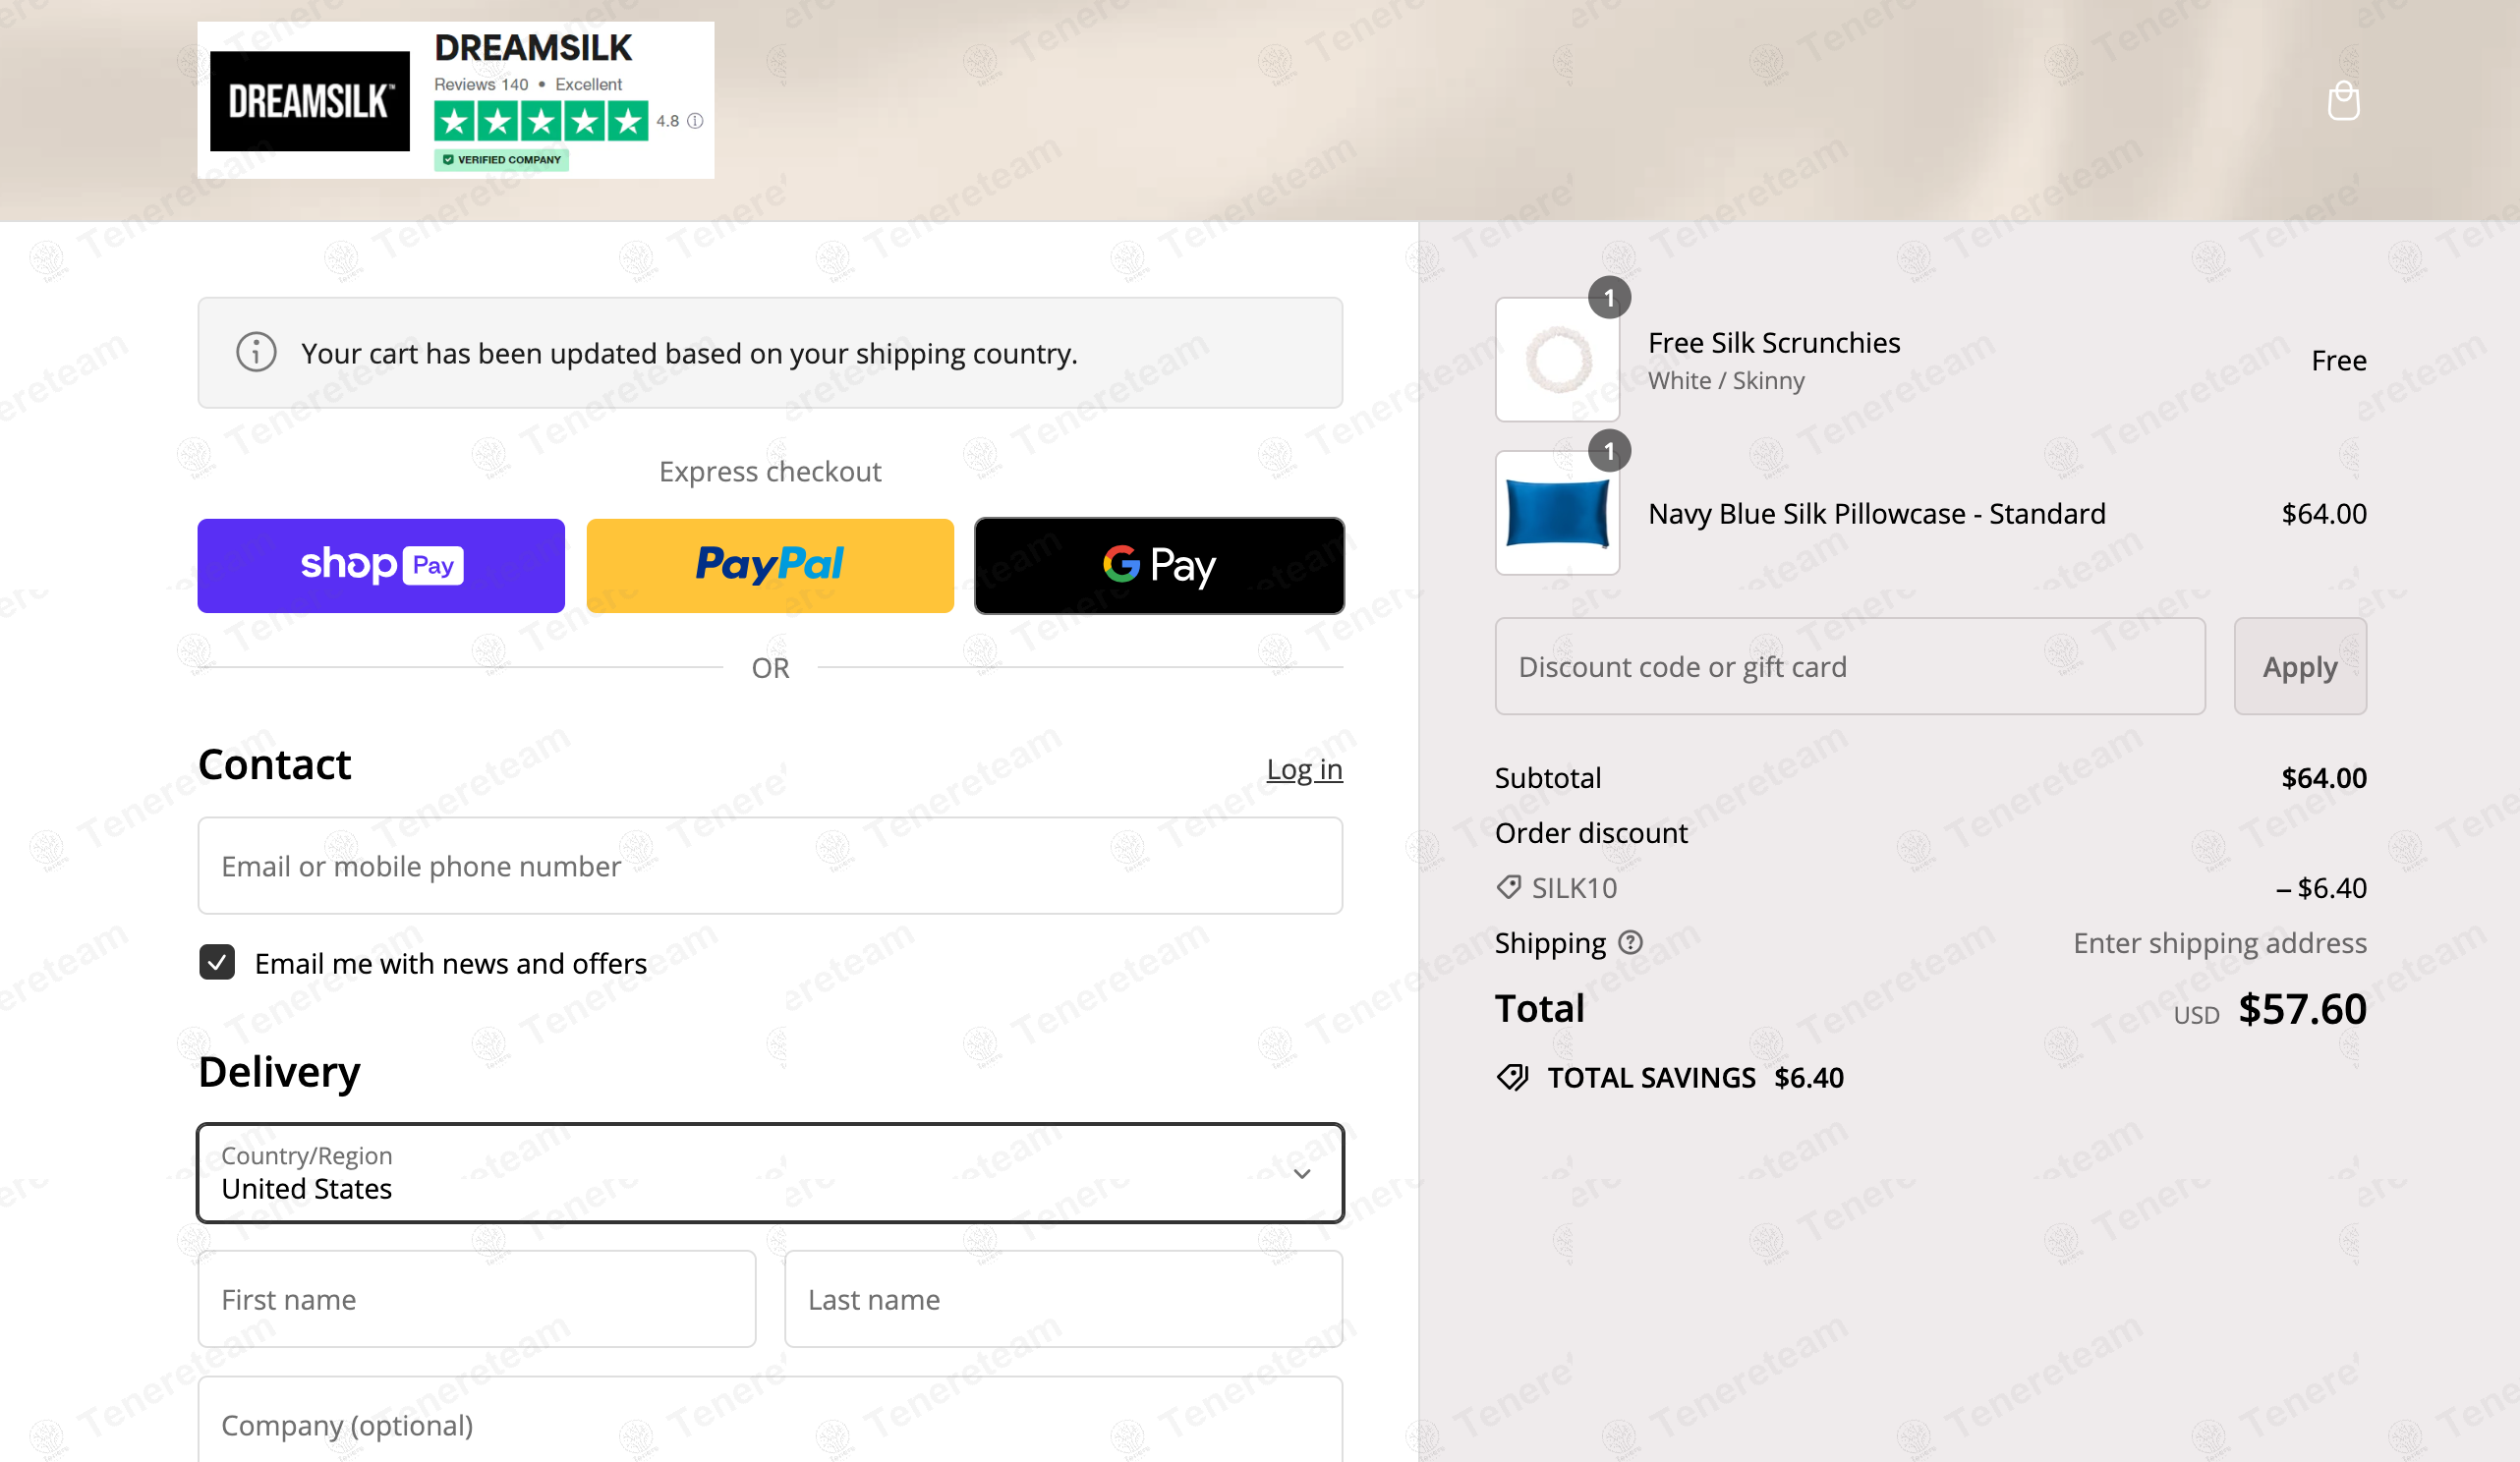Image resolution: width=2520 pixels, height=1462 pixels.
Task: Pay with Shop Pay
Action: click(x=381, y=565)
